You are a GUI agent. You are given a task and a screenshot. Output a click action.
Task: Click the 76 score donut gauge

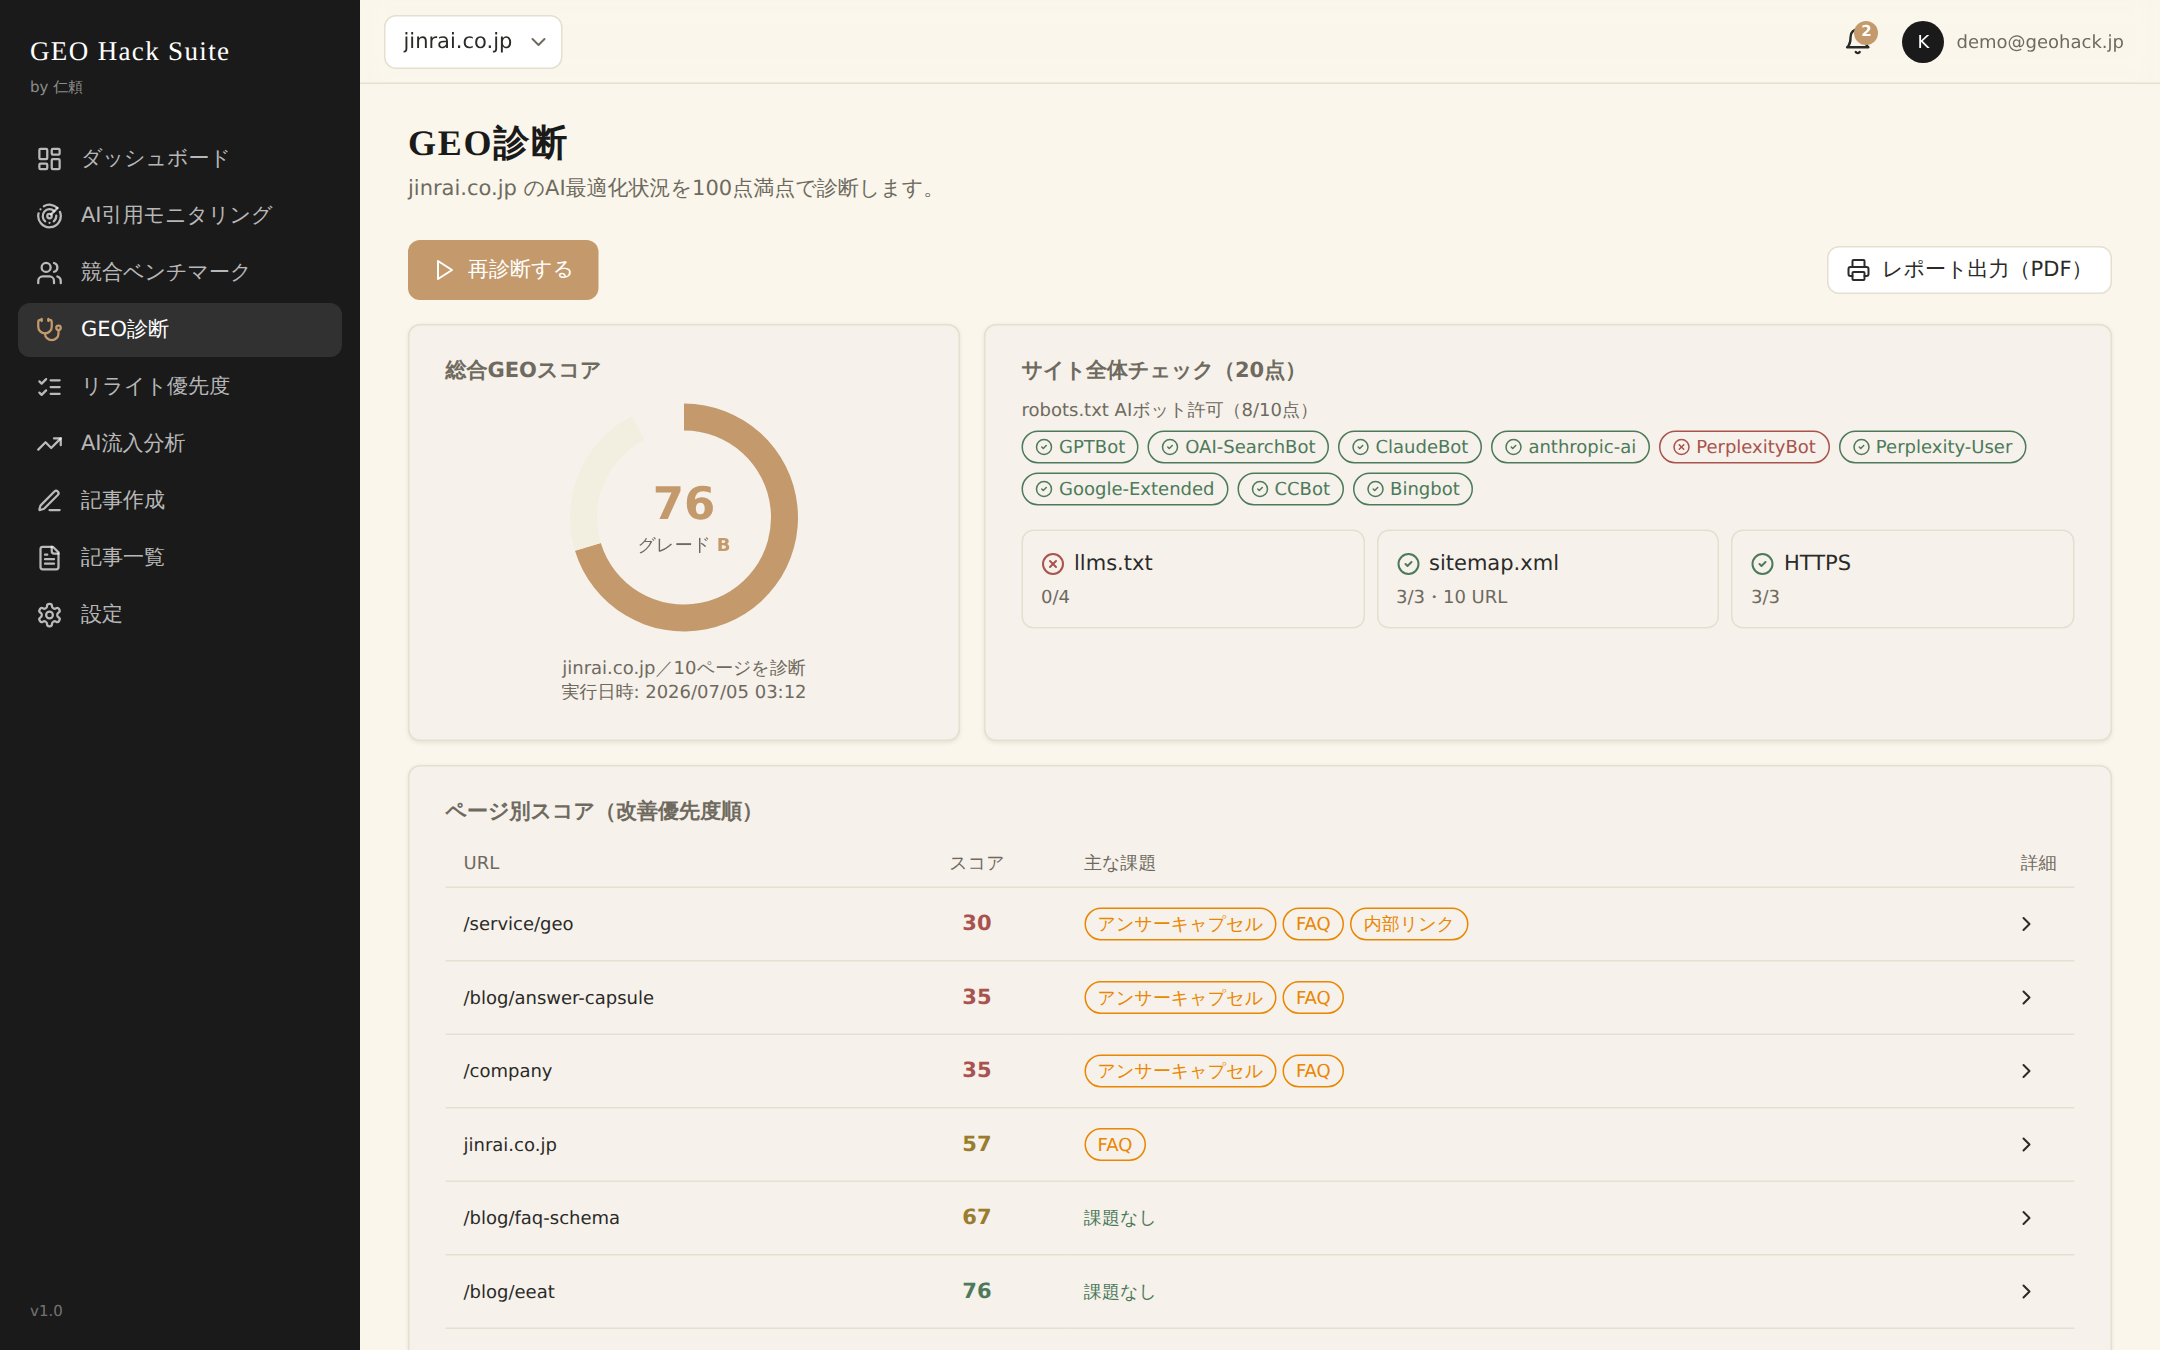[x=684, y=517]
